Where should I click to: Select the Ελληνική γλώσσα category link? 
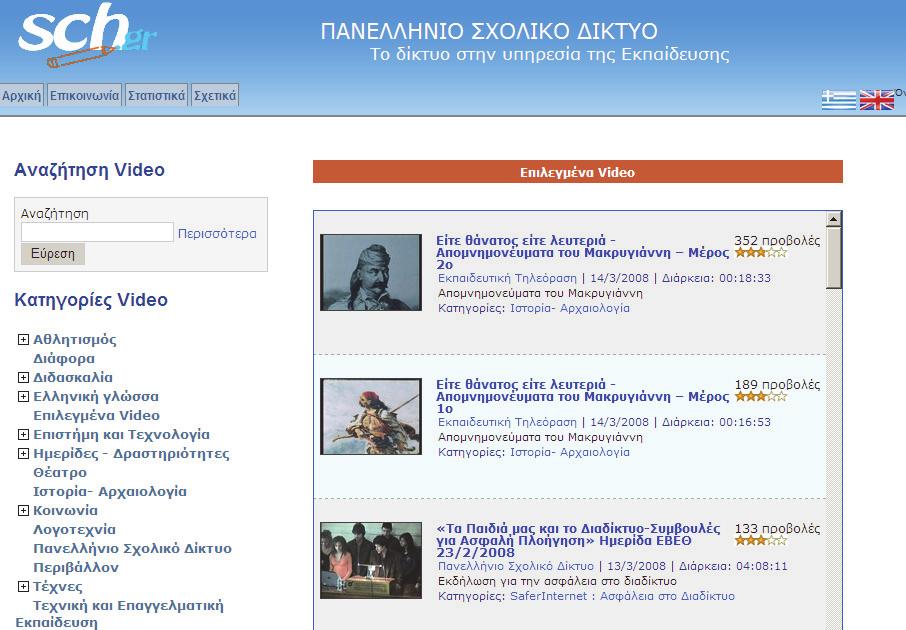pos(96,396)
